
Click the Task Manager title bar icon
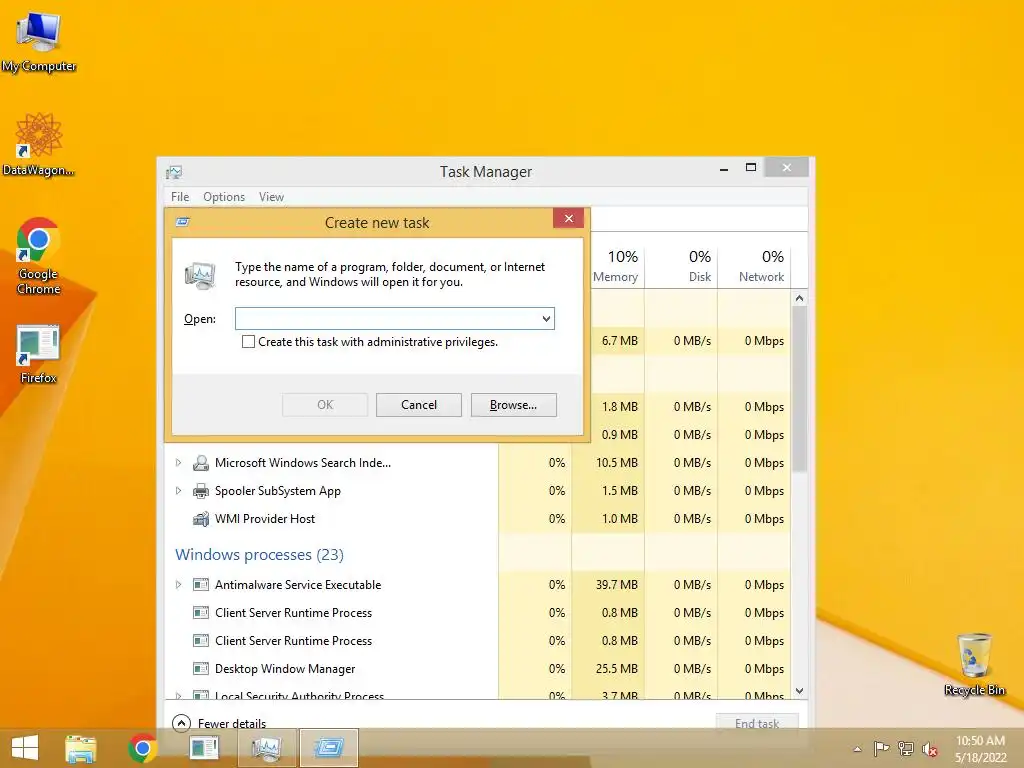pos(174,172)
